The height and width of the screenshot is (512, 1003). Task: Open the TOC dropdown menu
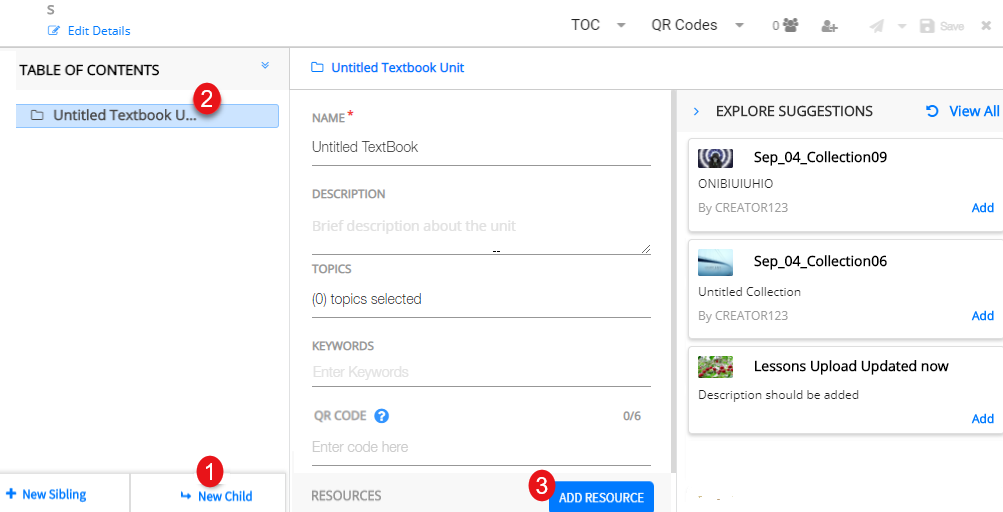(598, 25)
